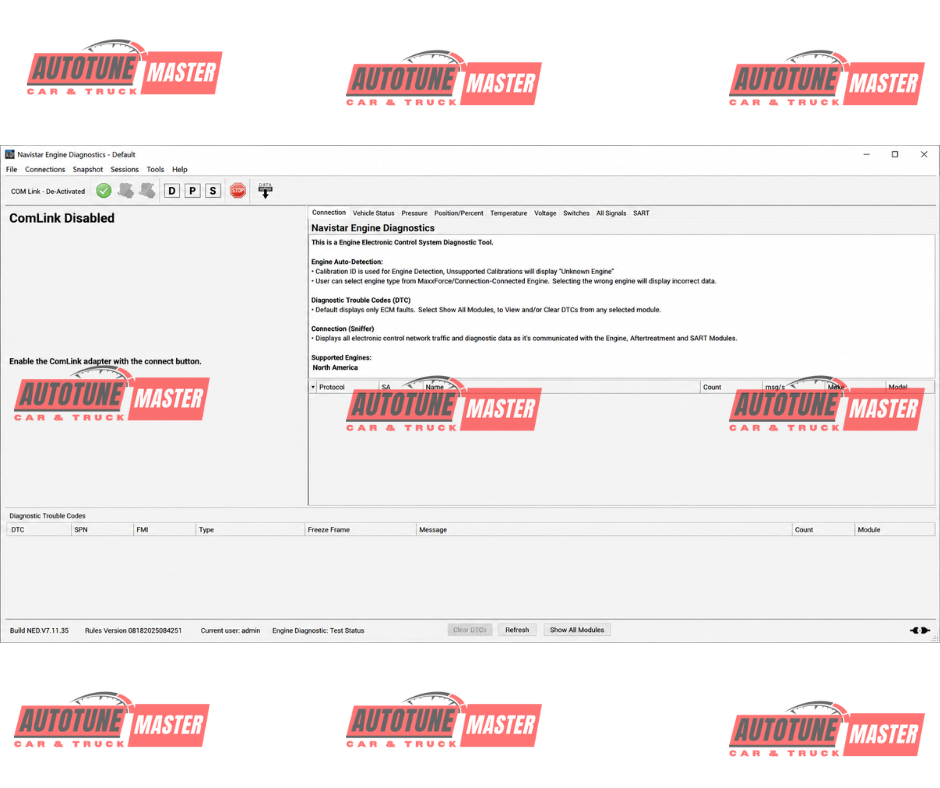
Task: Click the Message column header
Action: tap(604, 530)
